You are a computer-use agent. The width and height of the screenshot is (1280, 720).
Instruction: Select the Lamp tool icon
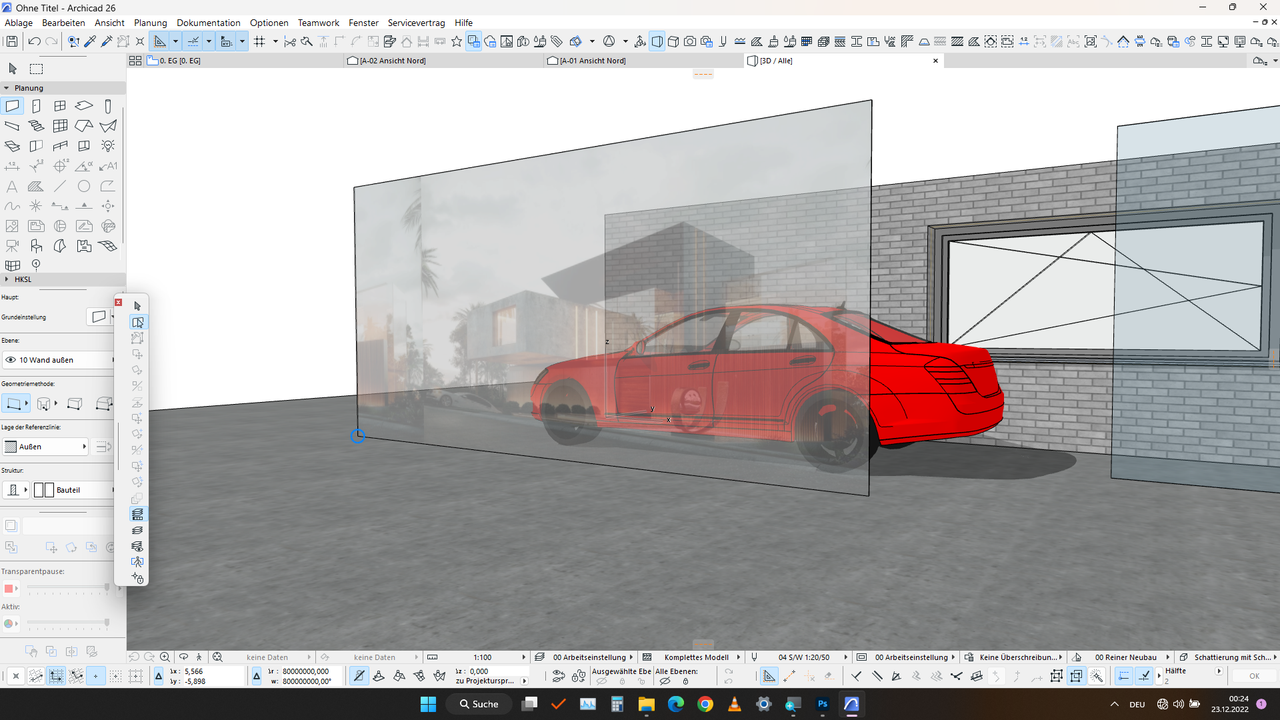point(108,146)
